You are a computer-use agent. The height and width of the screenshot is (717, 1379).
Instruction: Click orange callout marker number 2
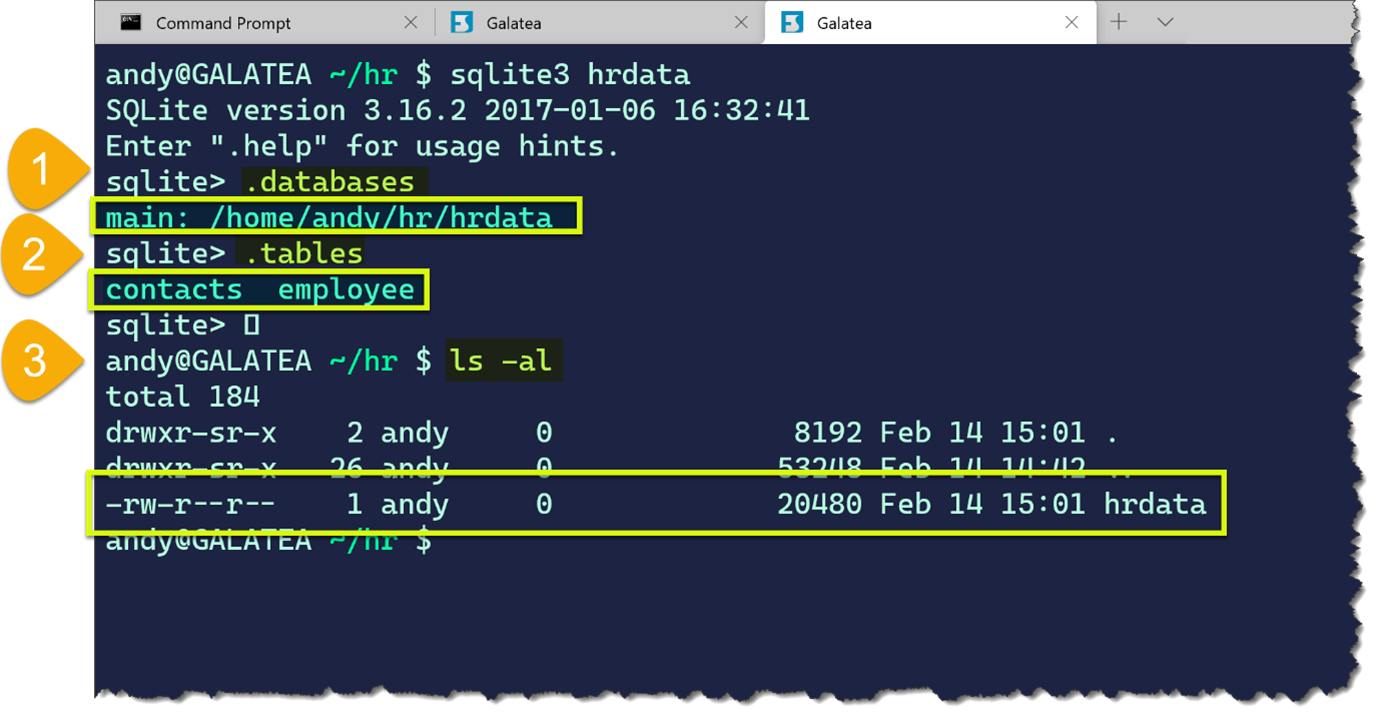coord(36,254)
